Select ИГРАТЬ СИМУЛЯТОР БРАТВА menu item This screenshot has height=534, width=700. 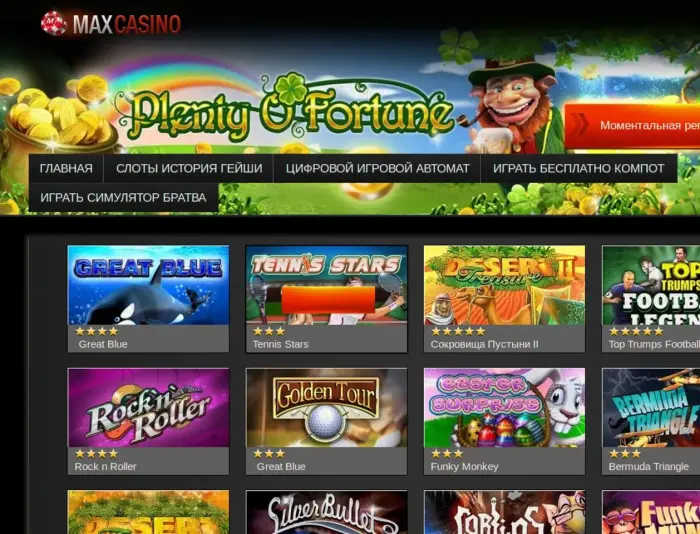[123, 197]
